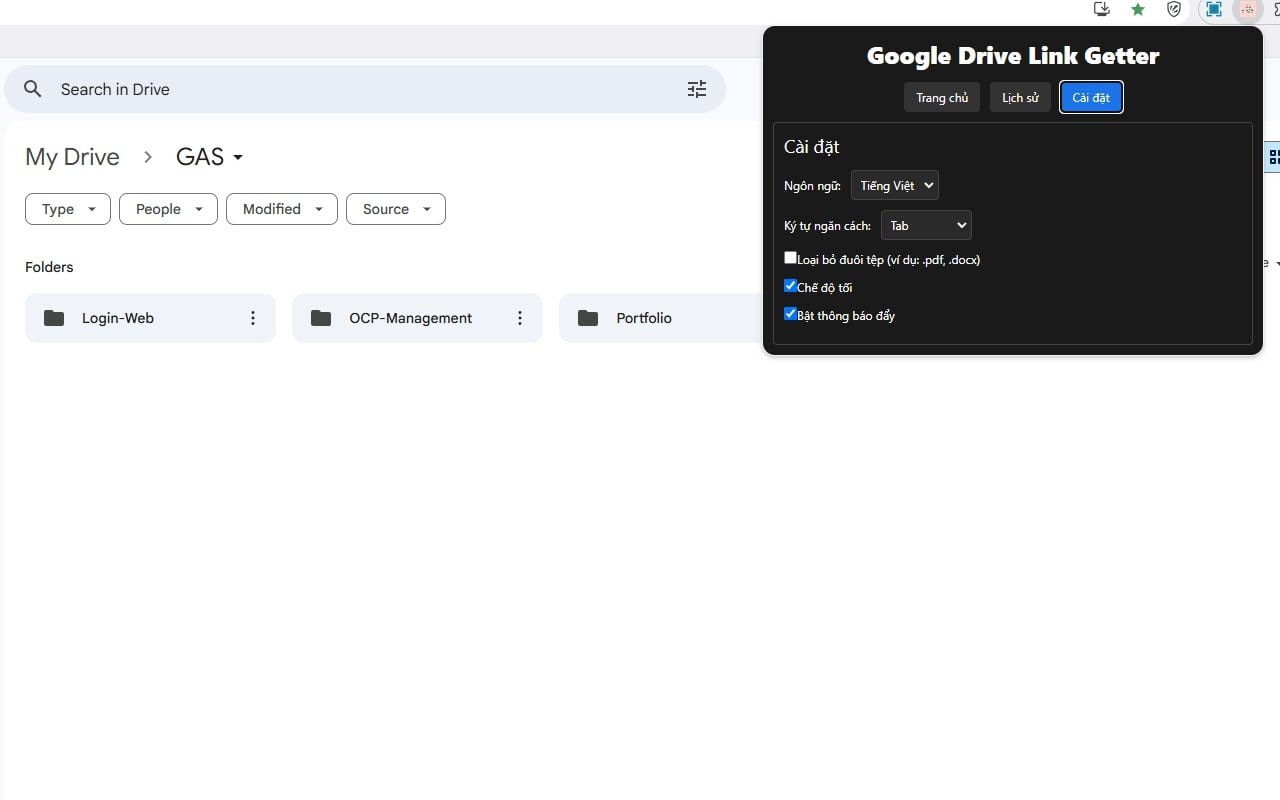Image resolution: width=1280 pixels, height=800 pixels.
Task: Open more actions for OCP-Management folder
Action: tap(520, 318)
